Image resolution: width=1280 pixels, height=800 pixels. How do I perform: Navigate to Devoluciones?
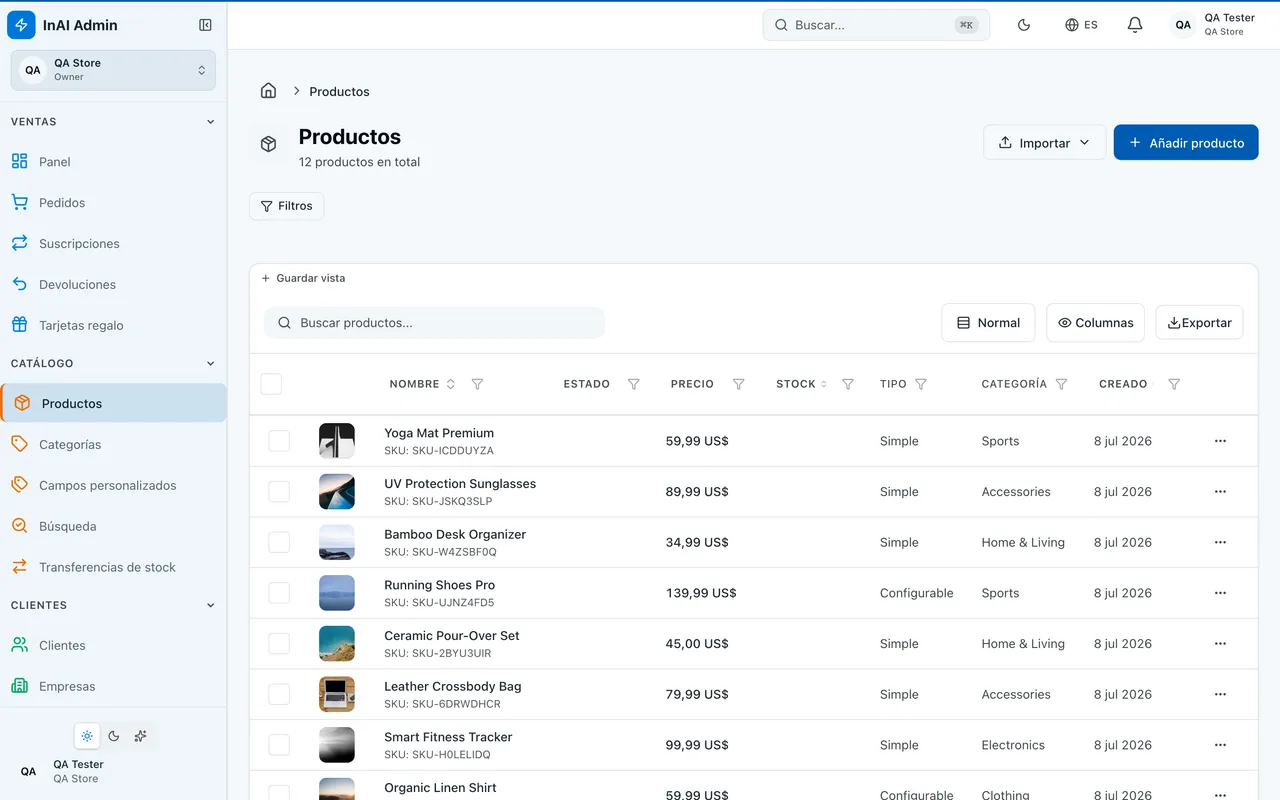(x=113, y=285)
